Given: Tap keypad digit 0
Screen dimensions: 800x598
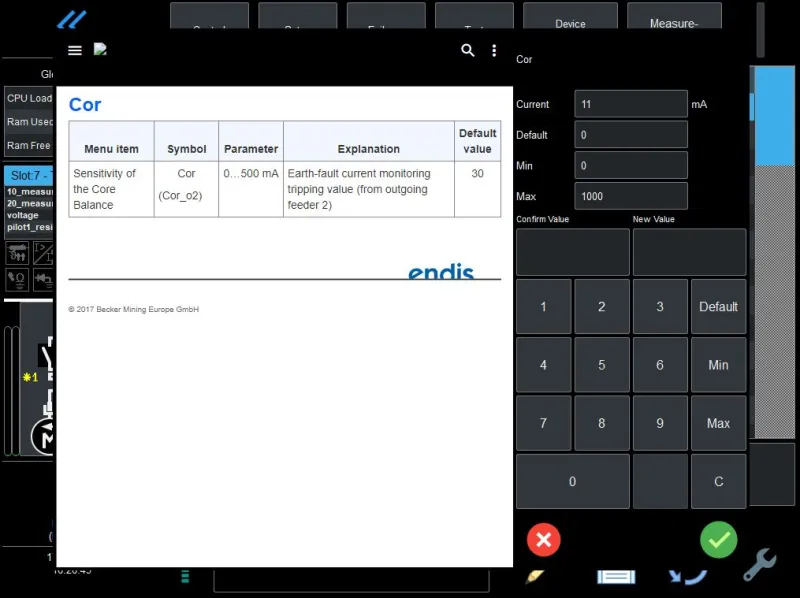Looking at the screenshot, I should [572, 481].
